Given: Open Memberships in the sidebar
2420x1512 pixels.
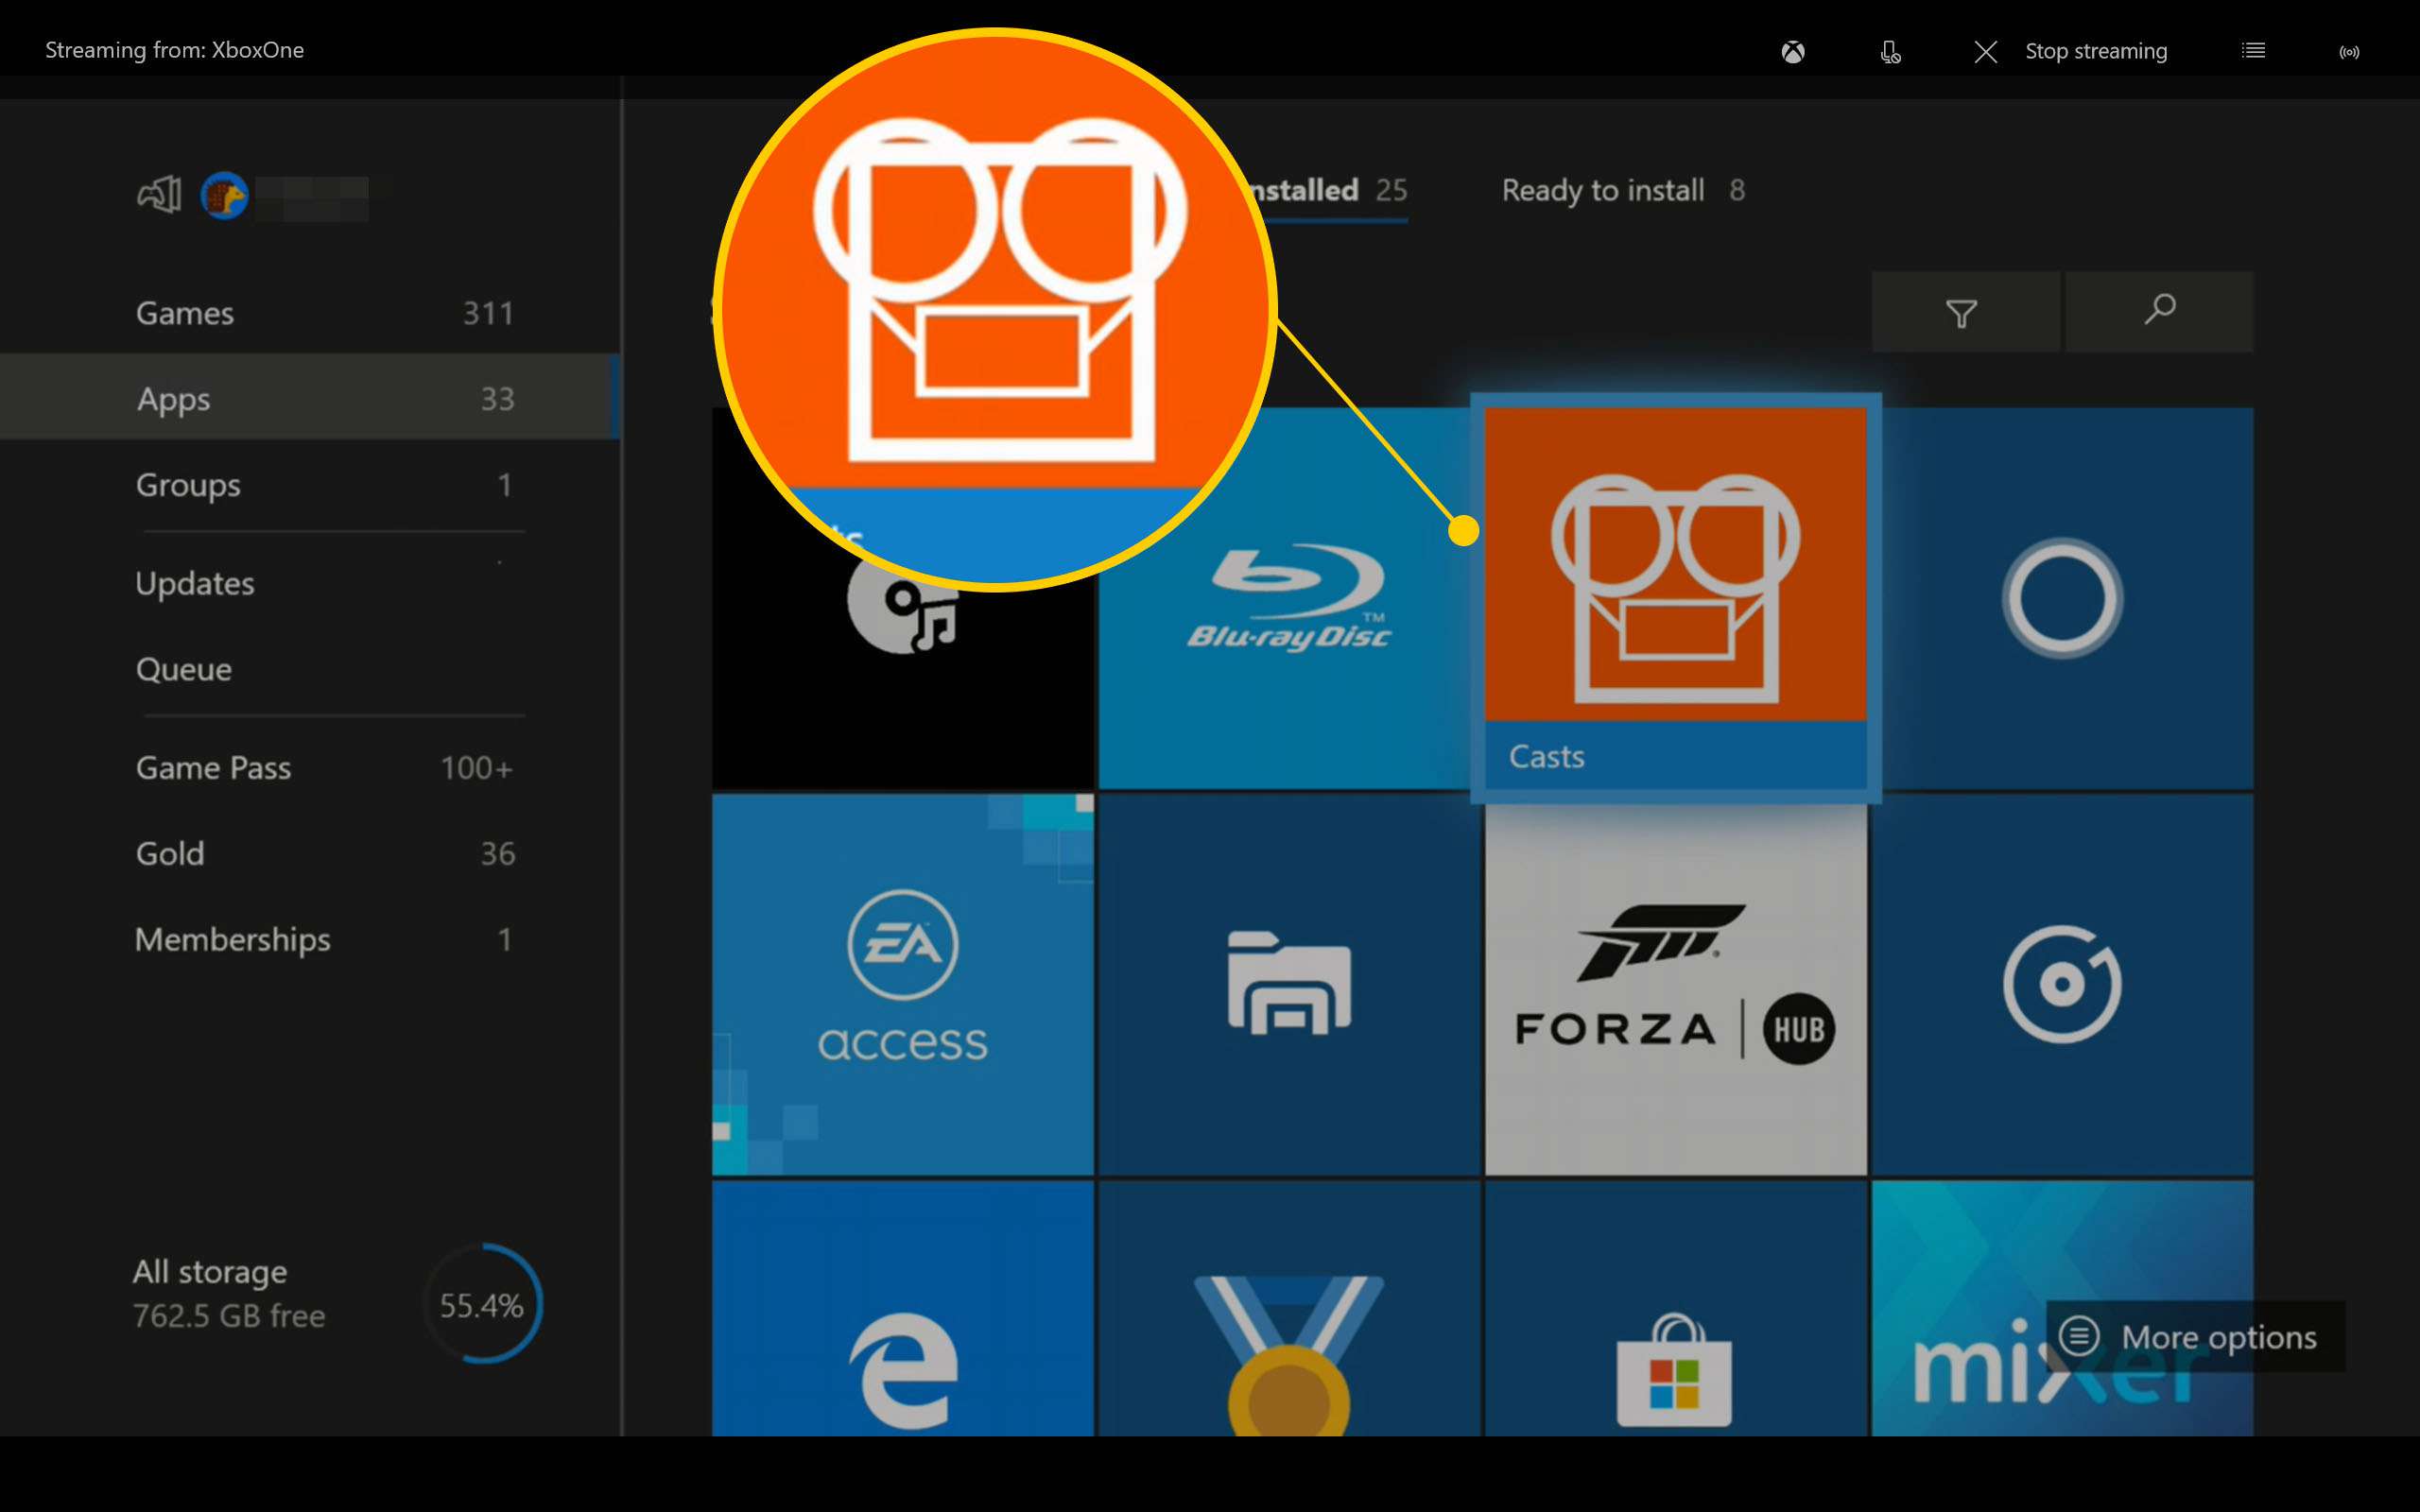Looking at the screenshot, I should (x=310, y=940).
